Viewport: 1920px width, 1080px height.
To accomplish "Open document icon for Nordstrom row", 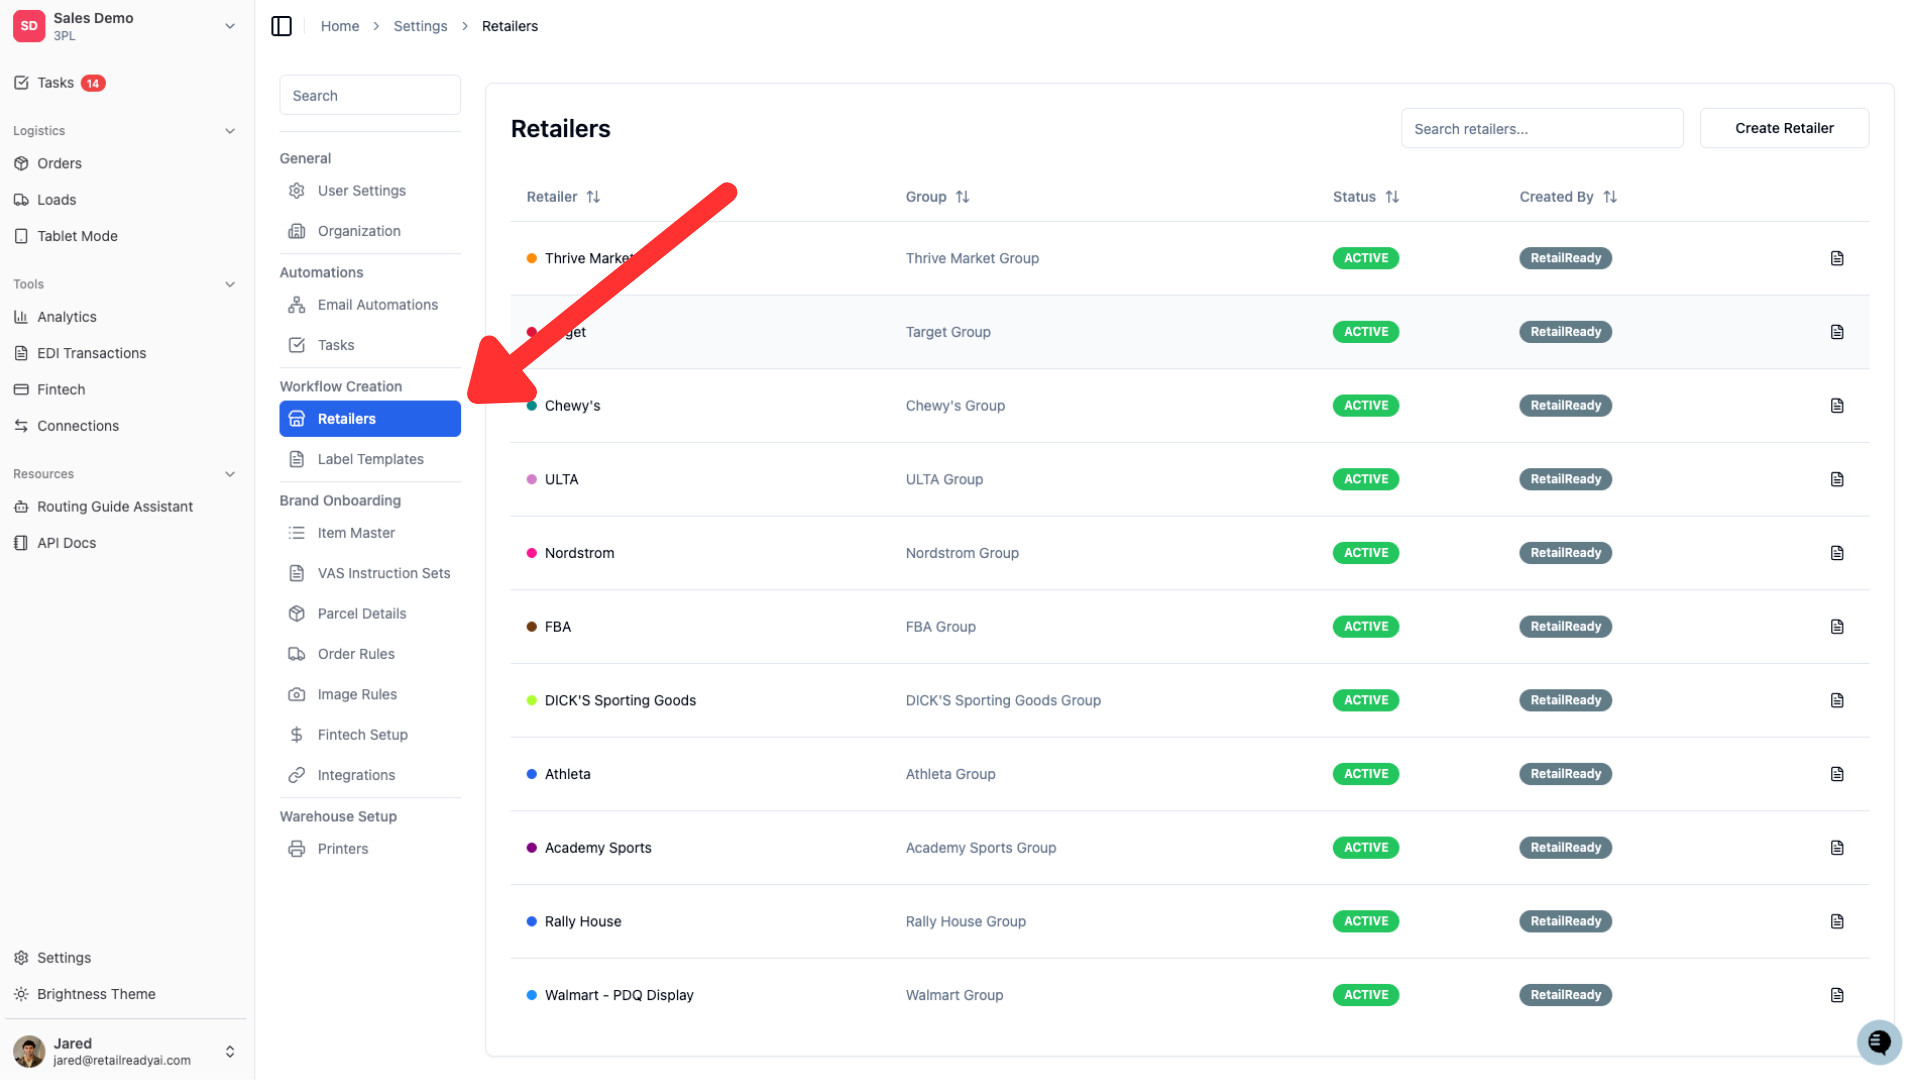I will [1837, 553].
